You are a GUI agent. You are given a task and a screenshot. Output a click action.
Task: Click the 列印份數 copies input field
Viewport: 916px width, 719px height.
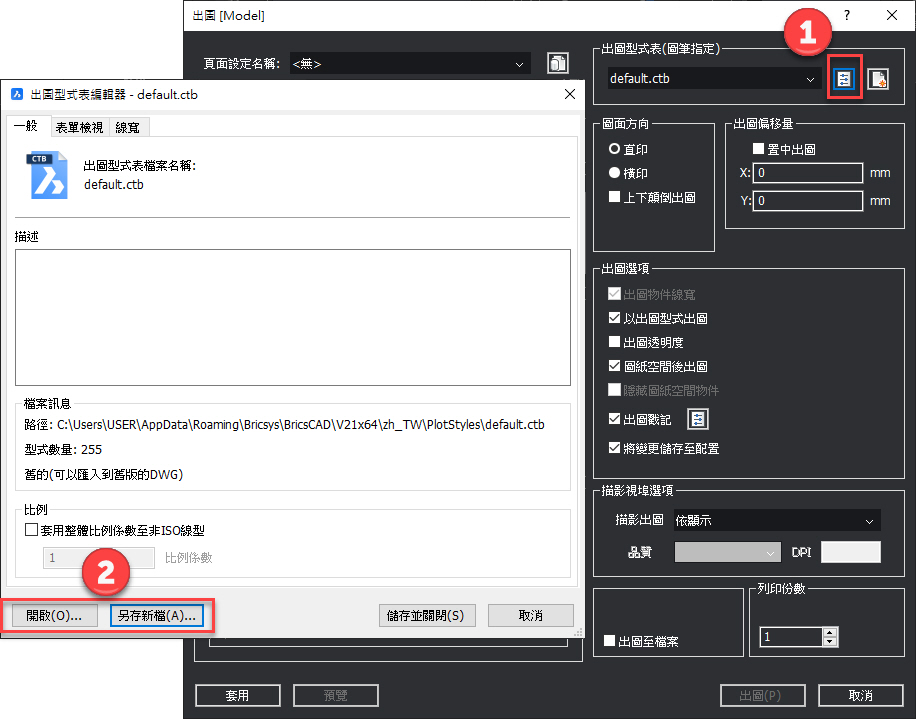(792, 637)
